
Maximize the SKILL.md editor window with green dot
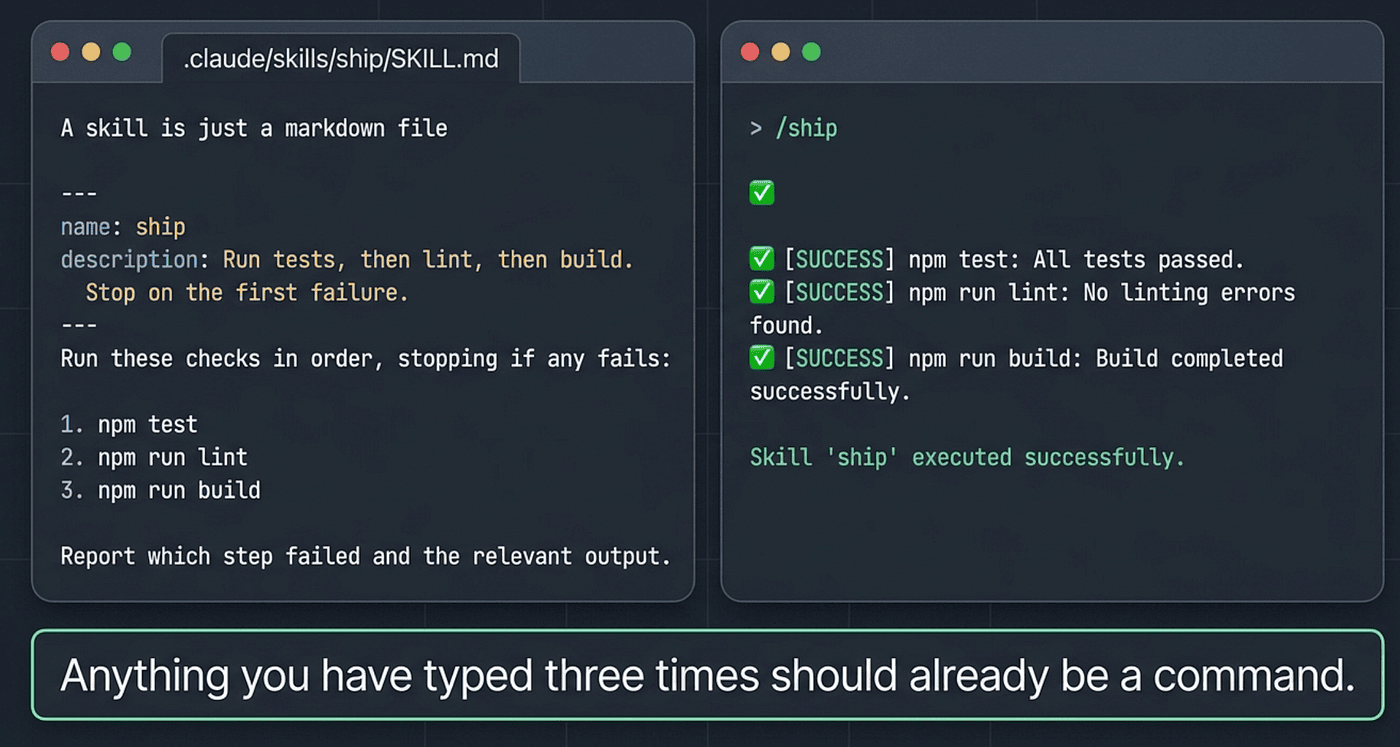tap(122, 52)
